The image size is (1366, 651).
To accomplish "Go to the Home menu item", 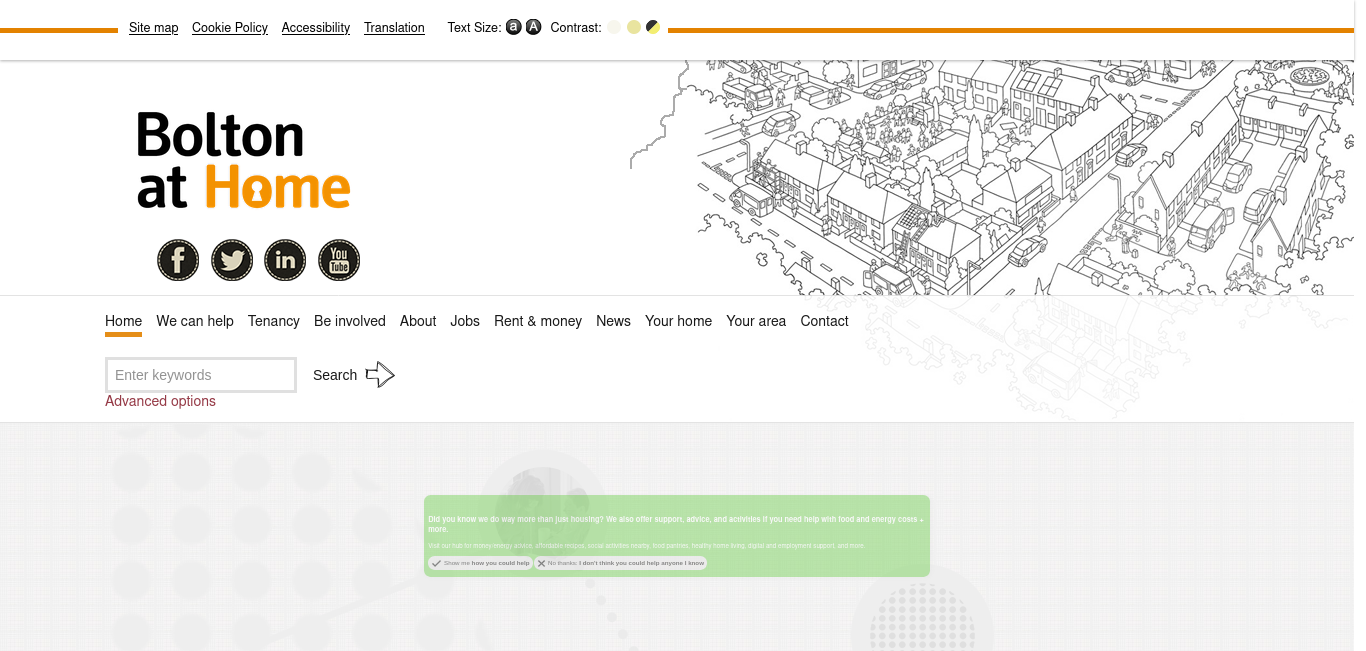I will [x=124, y=321].
